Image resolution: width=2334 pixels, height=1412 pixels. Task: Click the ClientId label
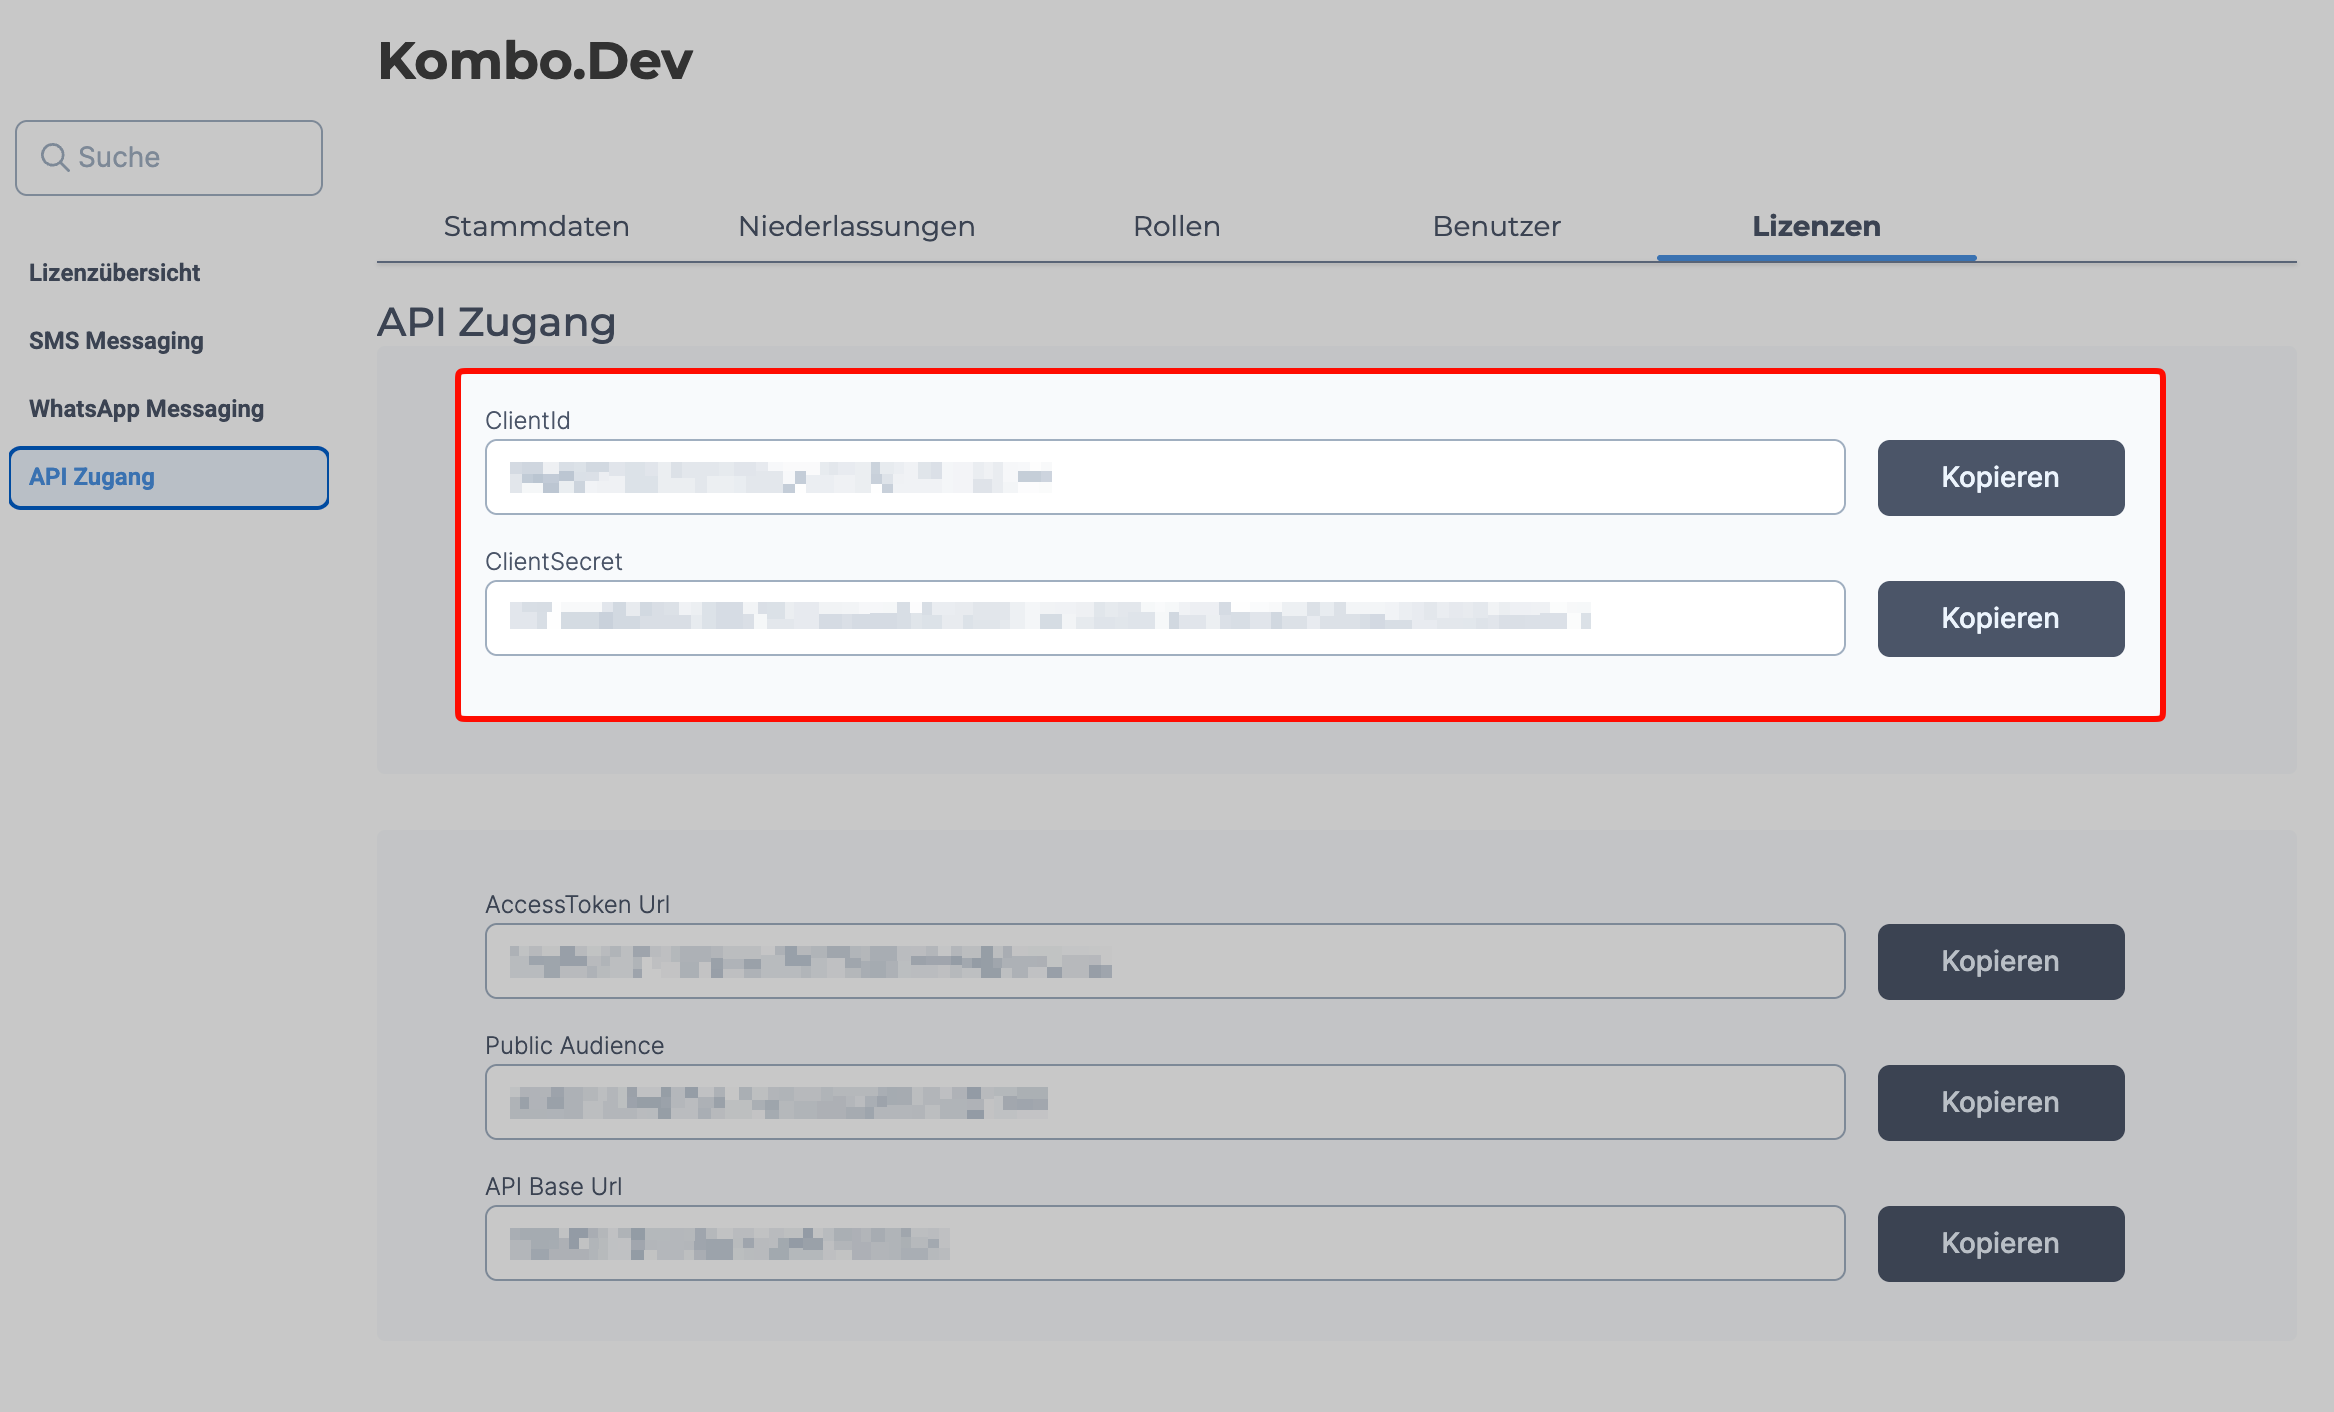coord(528,420)
